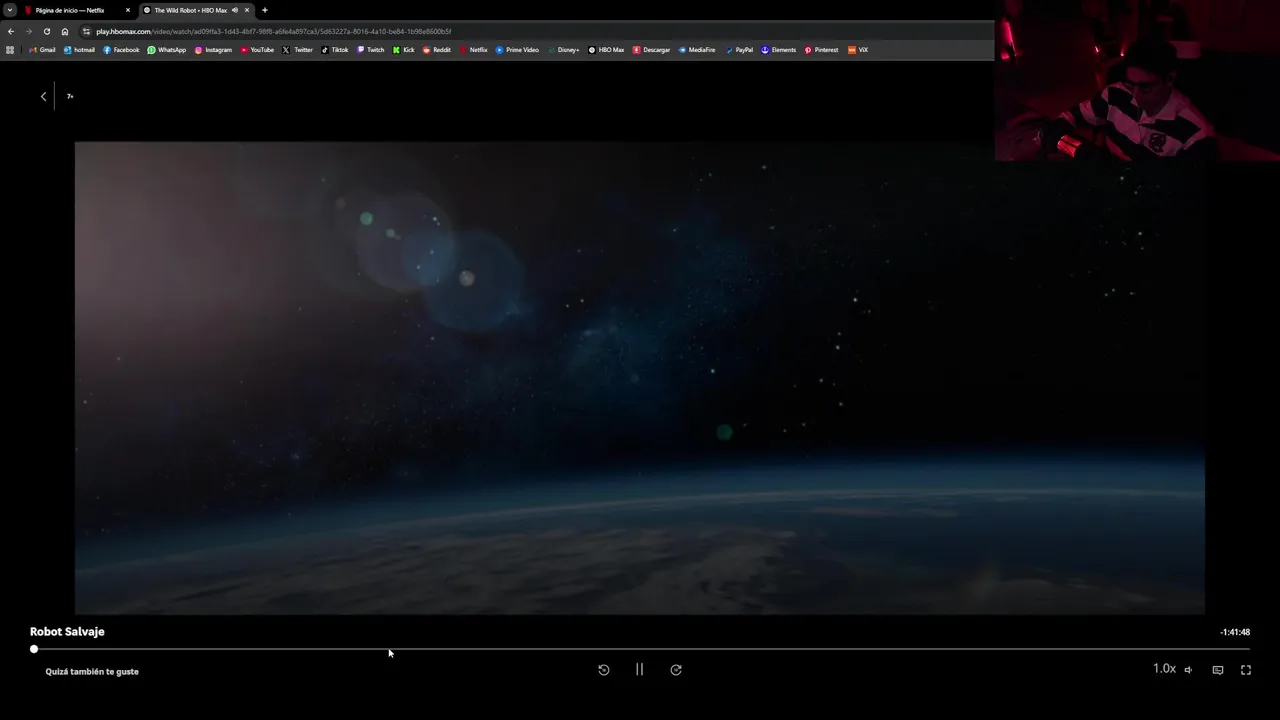Open Elements bookmark
This screenshot has height=720, width=1280.
pos(779,50)
